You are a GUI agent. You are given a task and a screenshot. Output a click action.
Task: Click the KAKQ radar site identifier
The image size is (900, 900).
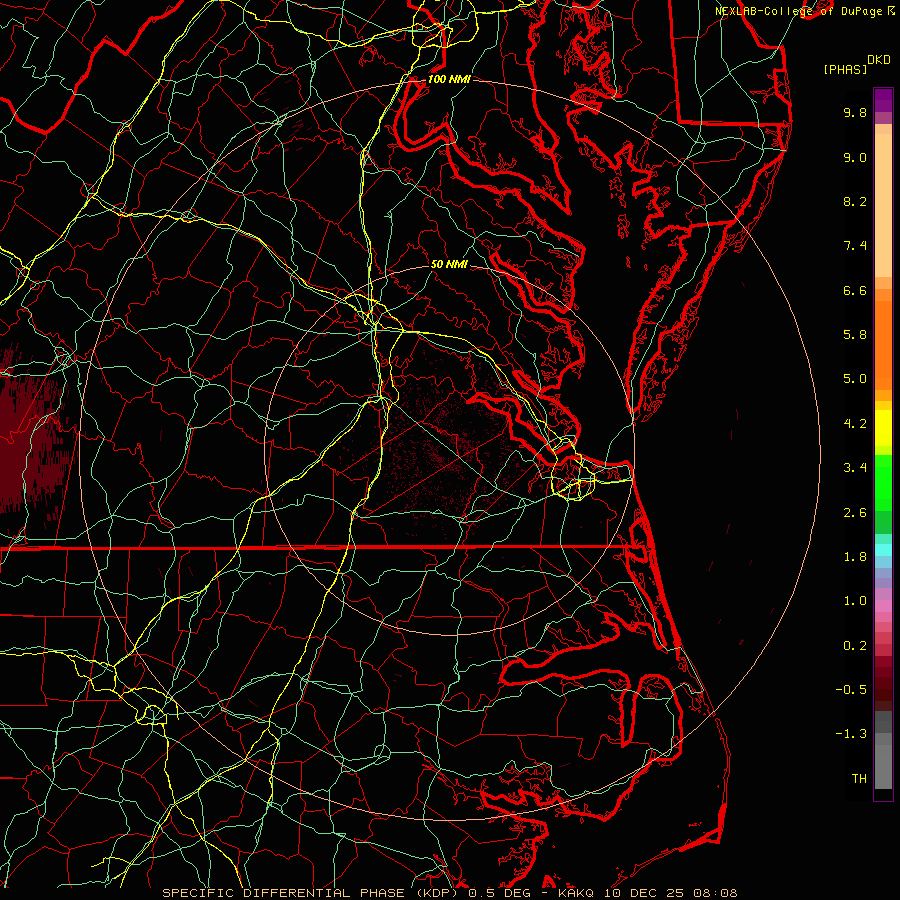[x=576, y=893]
